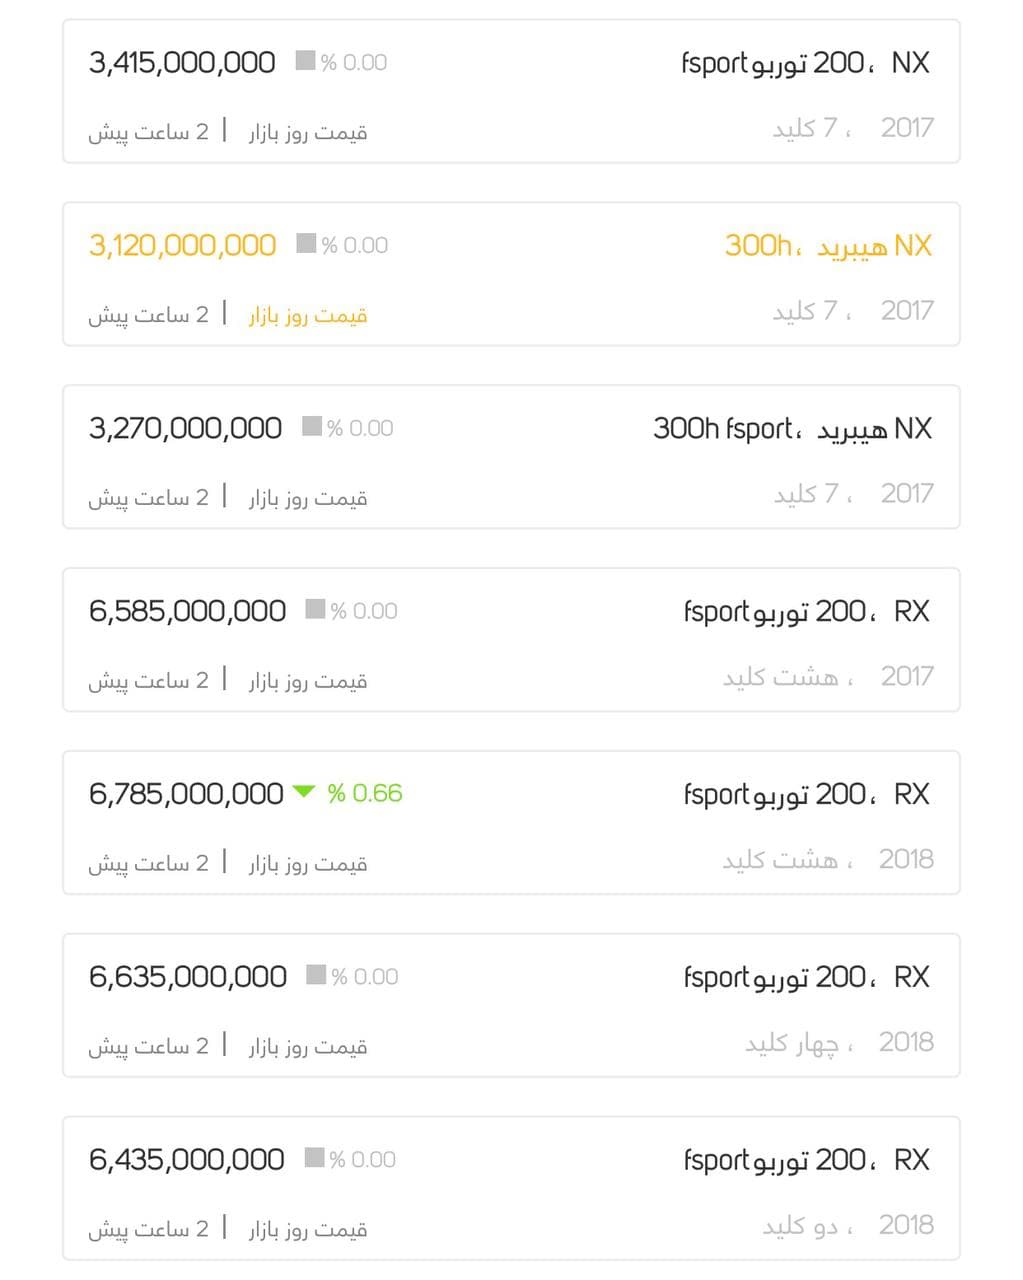
Task: Click gray square indicator next to 3,120,000,000
Action: (306, 244)
